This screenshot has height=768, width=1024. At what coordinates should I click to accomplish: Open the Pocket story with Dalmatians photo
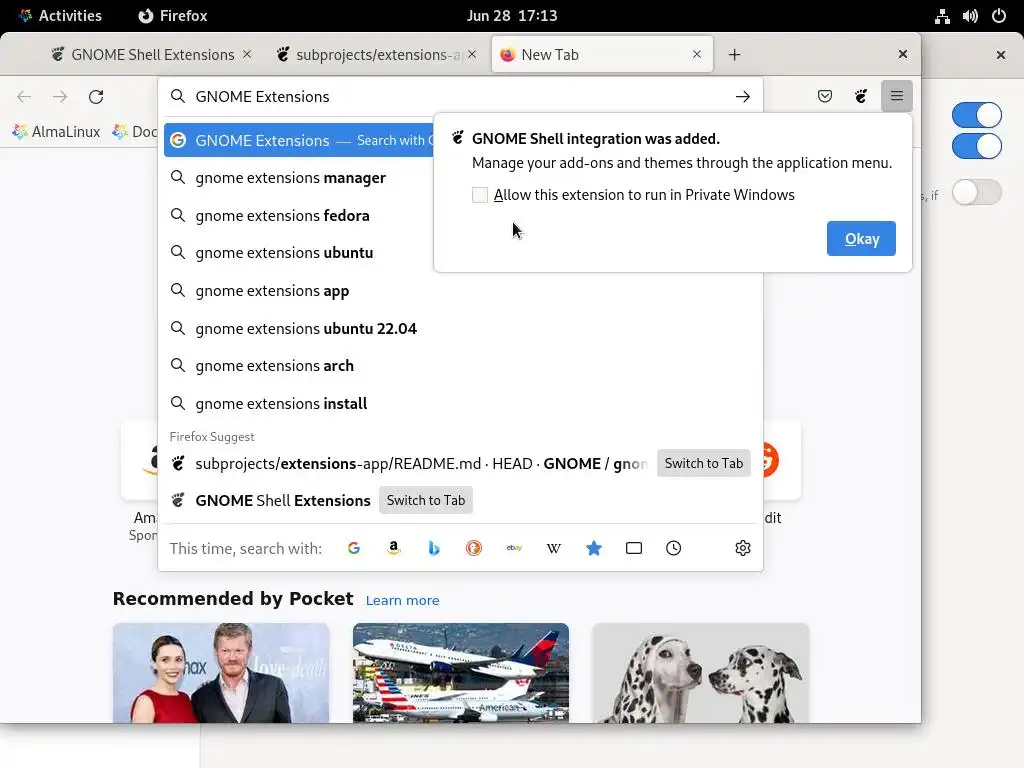click(701, 673)
